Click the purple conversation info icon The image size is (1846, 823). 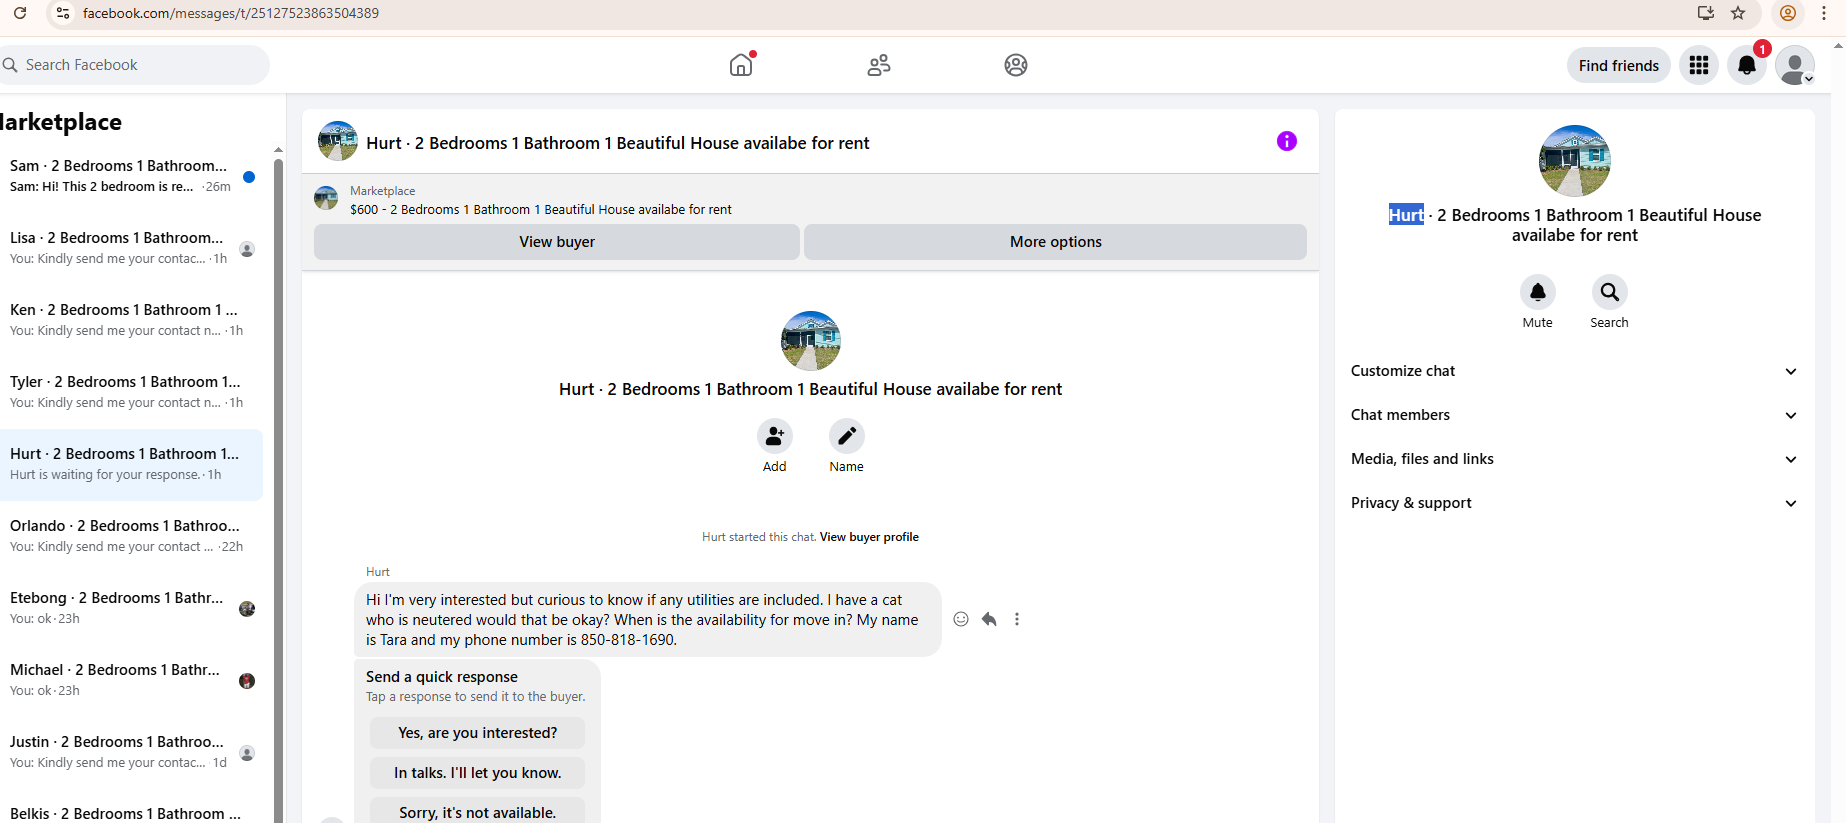(x=1287, y=141)
